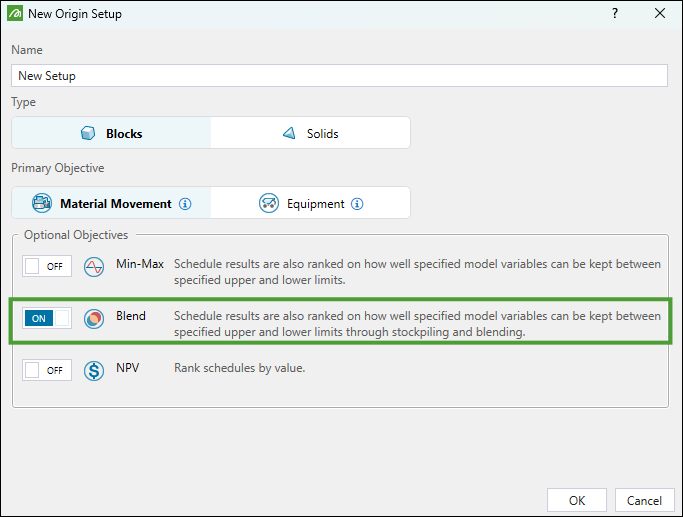The width and height of the screenshot is (683, 517).
Task: Click the Min-Max waveform icon
Action: tap(94, 267)
